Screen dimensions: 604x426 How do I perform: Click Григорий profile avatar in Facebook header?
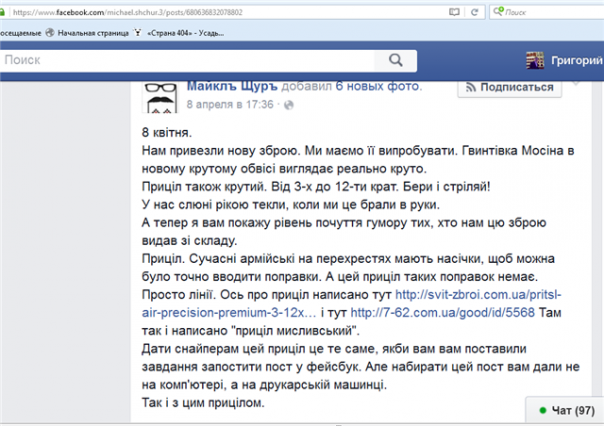(x=535, y=60)
